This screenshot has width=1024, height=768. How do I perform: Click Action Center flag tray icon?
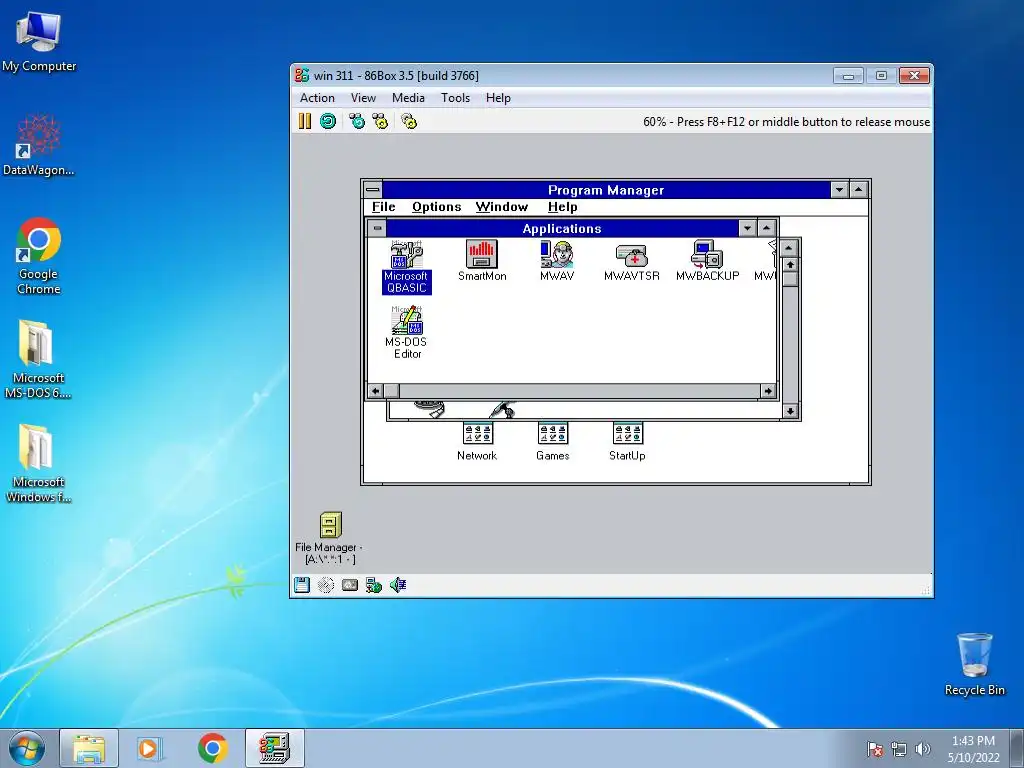874,749
